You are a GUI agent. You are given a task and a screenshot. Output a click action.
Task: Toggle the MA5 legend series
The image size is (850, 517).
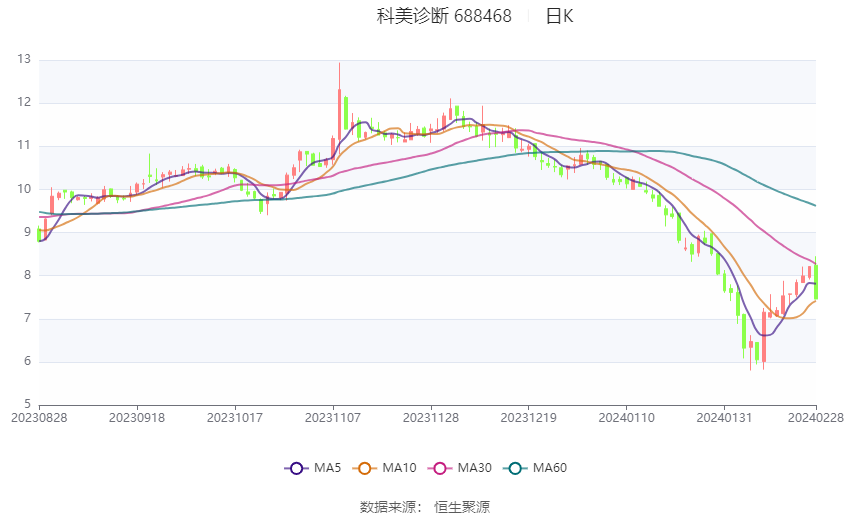(x=313, y=468)
